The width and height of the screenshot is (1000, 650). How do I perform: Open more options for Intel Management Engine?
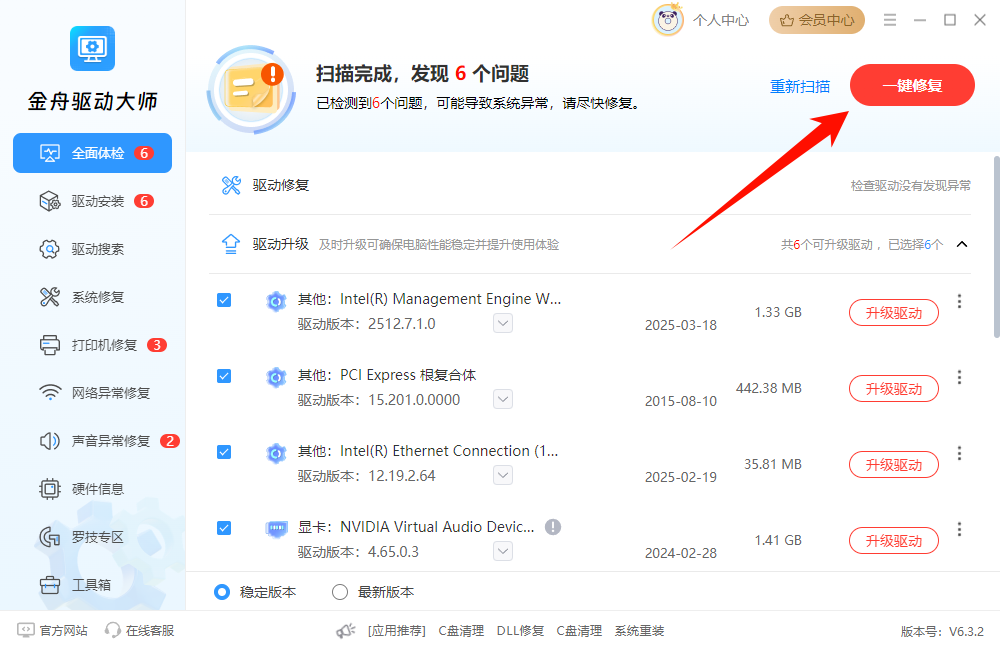point(959,301)
